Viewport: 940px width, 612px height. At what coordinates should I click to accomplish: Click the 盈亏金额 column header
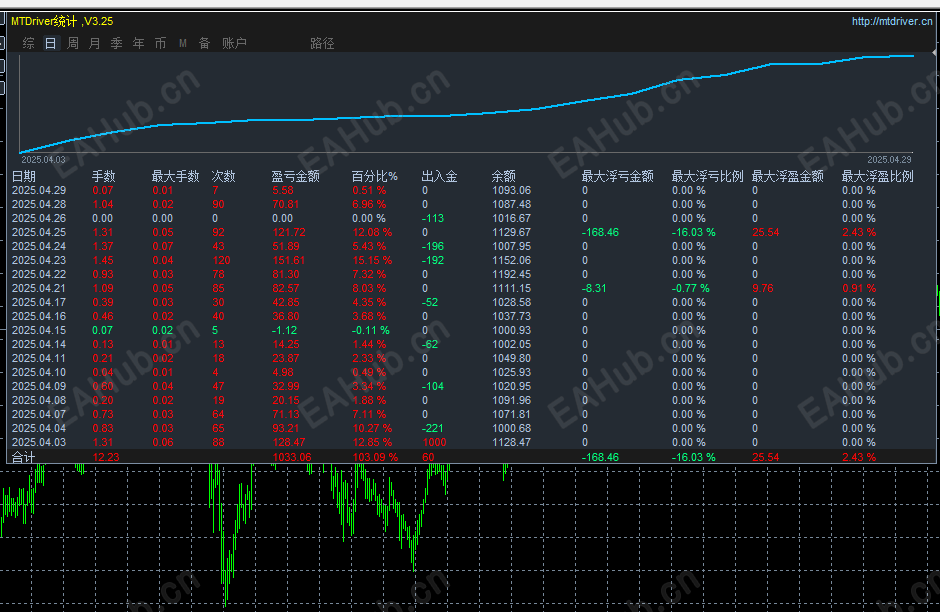(x=295, y=176)
